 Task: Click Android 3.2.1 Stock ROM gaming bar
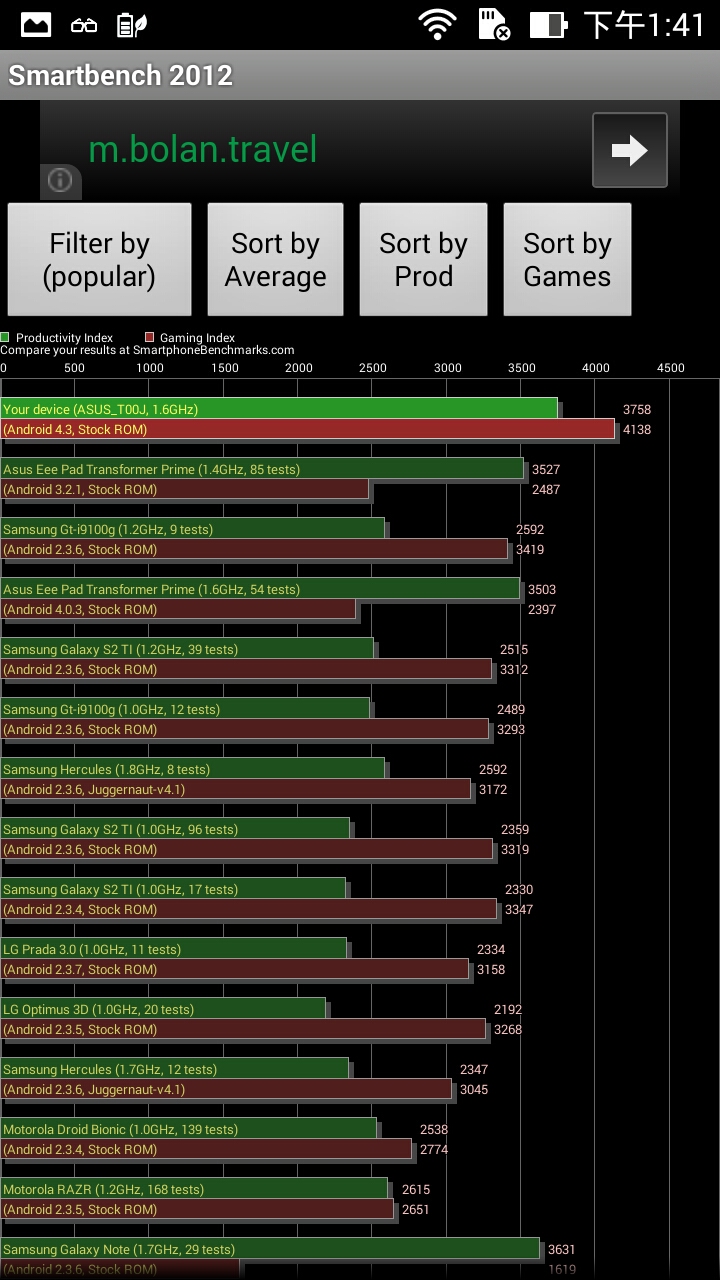(x=185, y=489)
